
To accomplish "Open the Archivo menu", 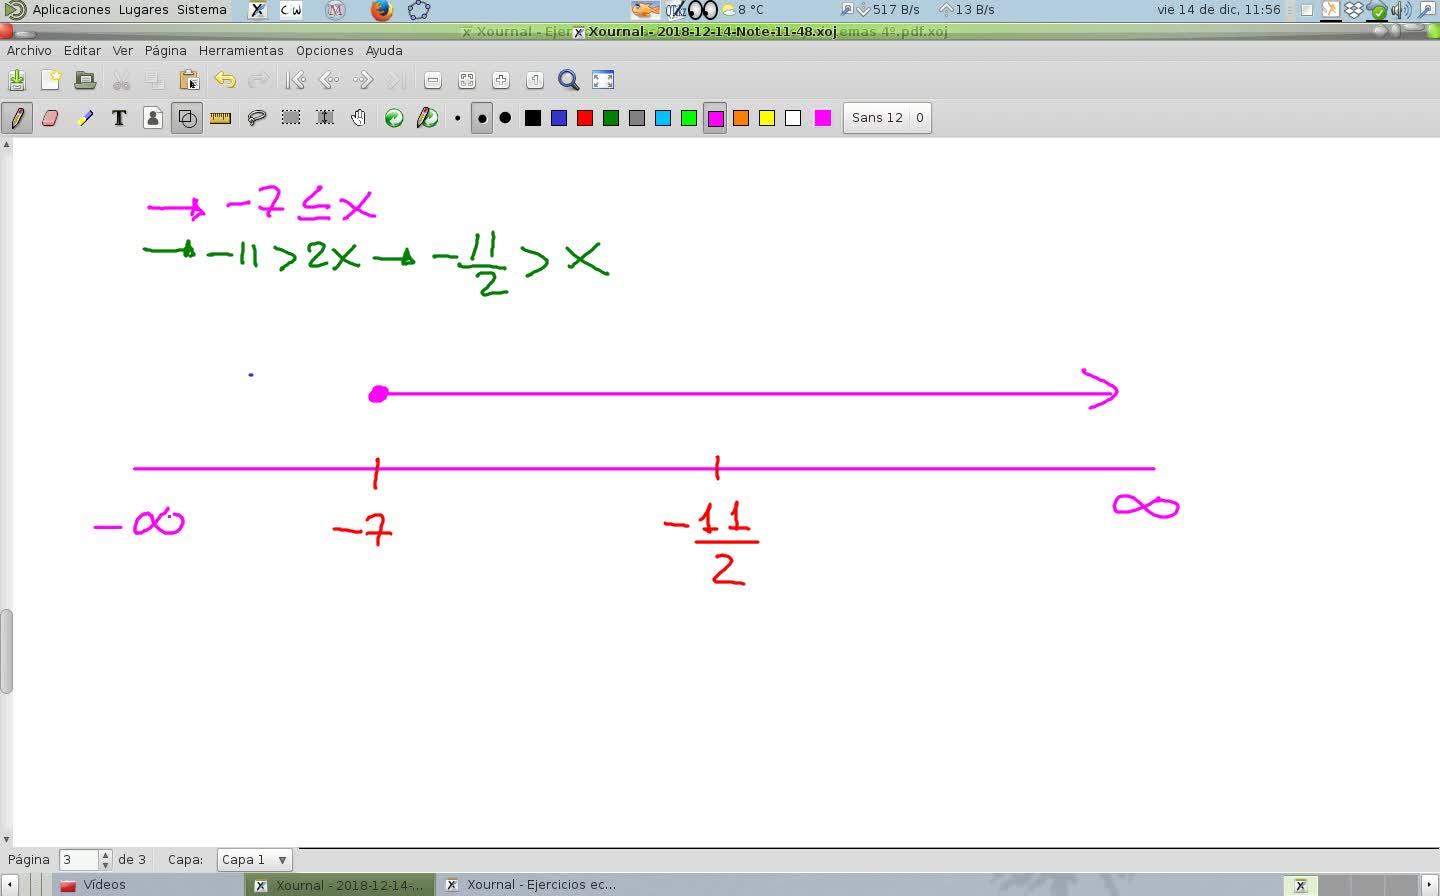I will click(x=29, y=50).
